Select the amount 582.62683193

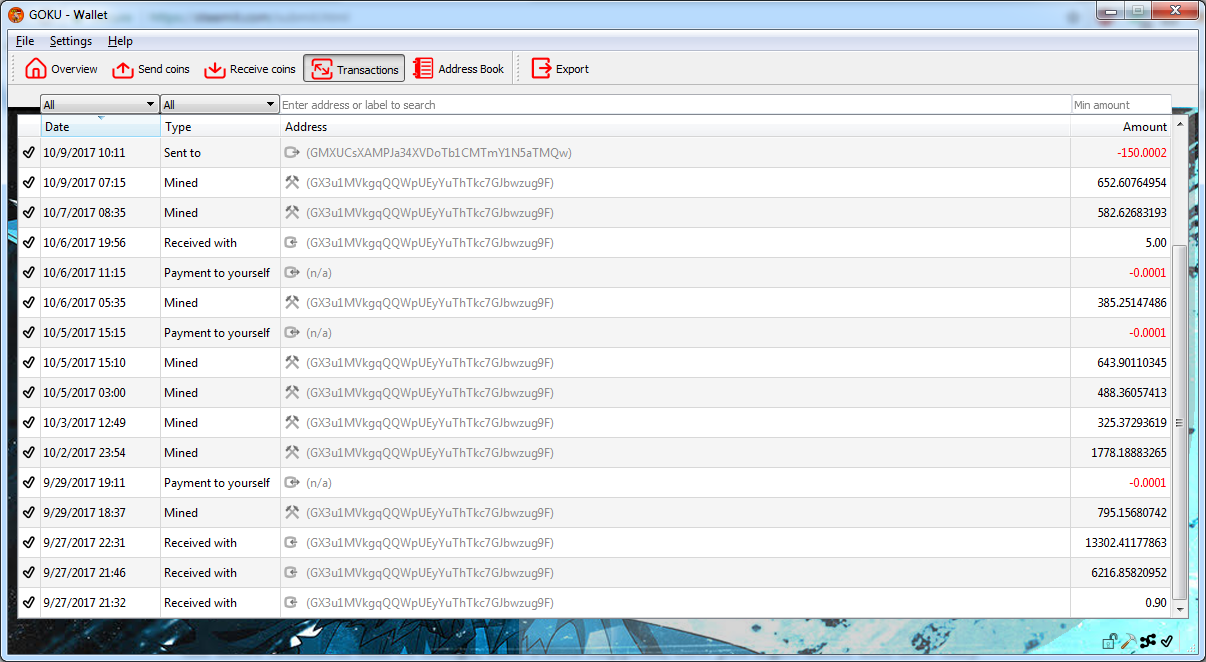1132,213
